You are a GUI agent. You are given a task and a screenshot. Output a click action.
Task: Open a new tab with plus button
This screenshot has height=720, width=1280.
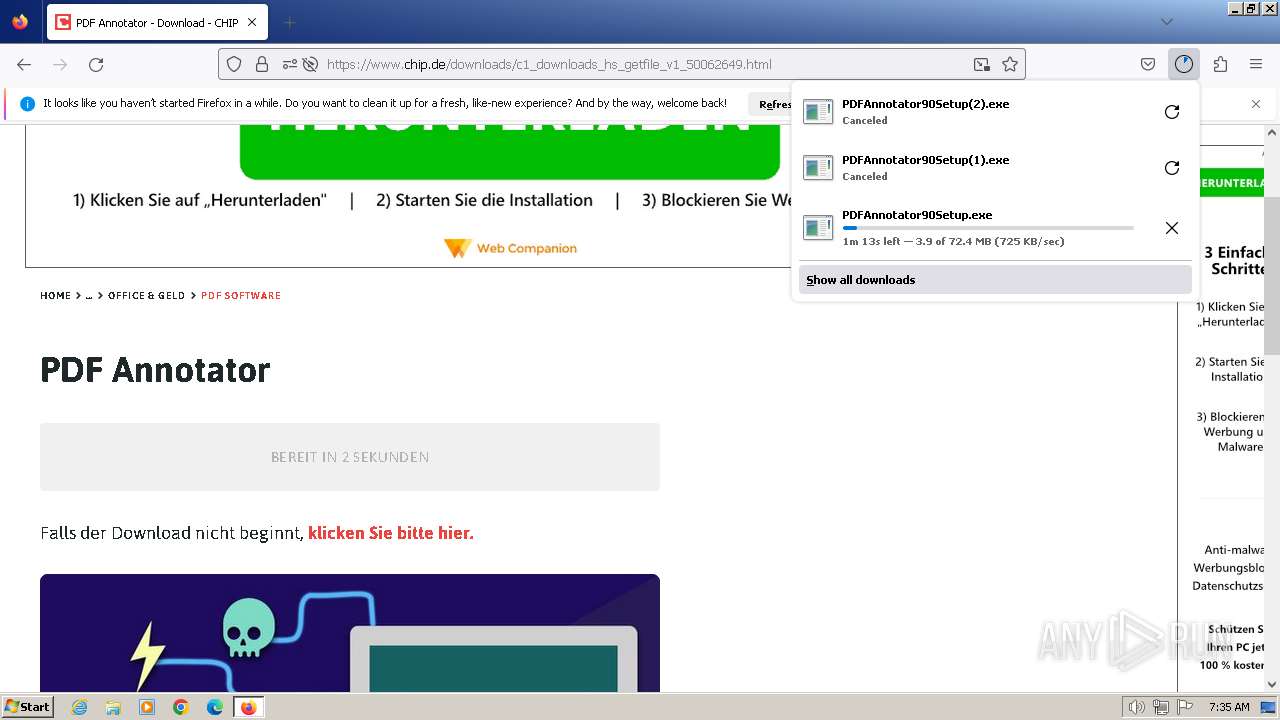coord(289,22)
